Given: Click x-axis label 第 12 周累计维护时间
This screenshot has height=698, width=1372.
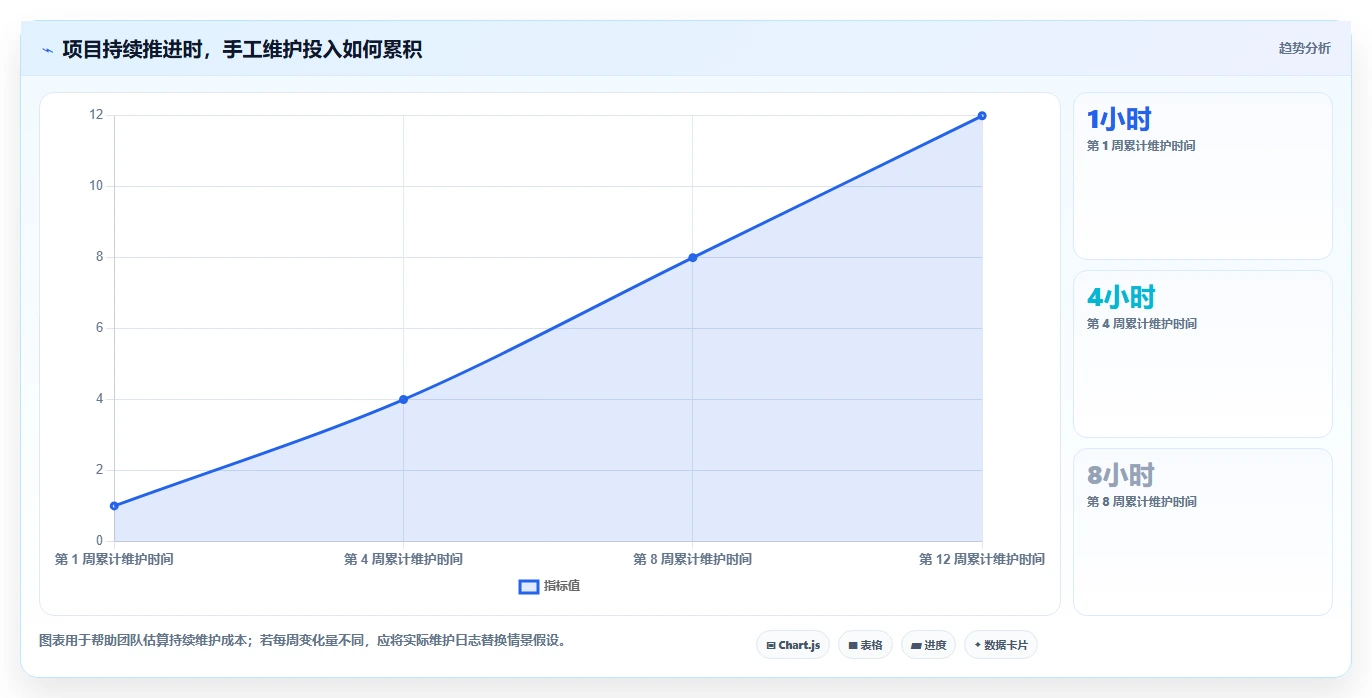Looking at the screenshot, I should point(982,559).
